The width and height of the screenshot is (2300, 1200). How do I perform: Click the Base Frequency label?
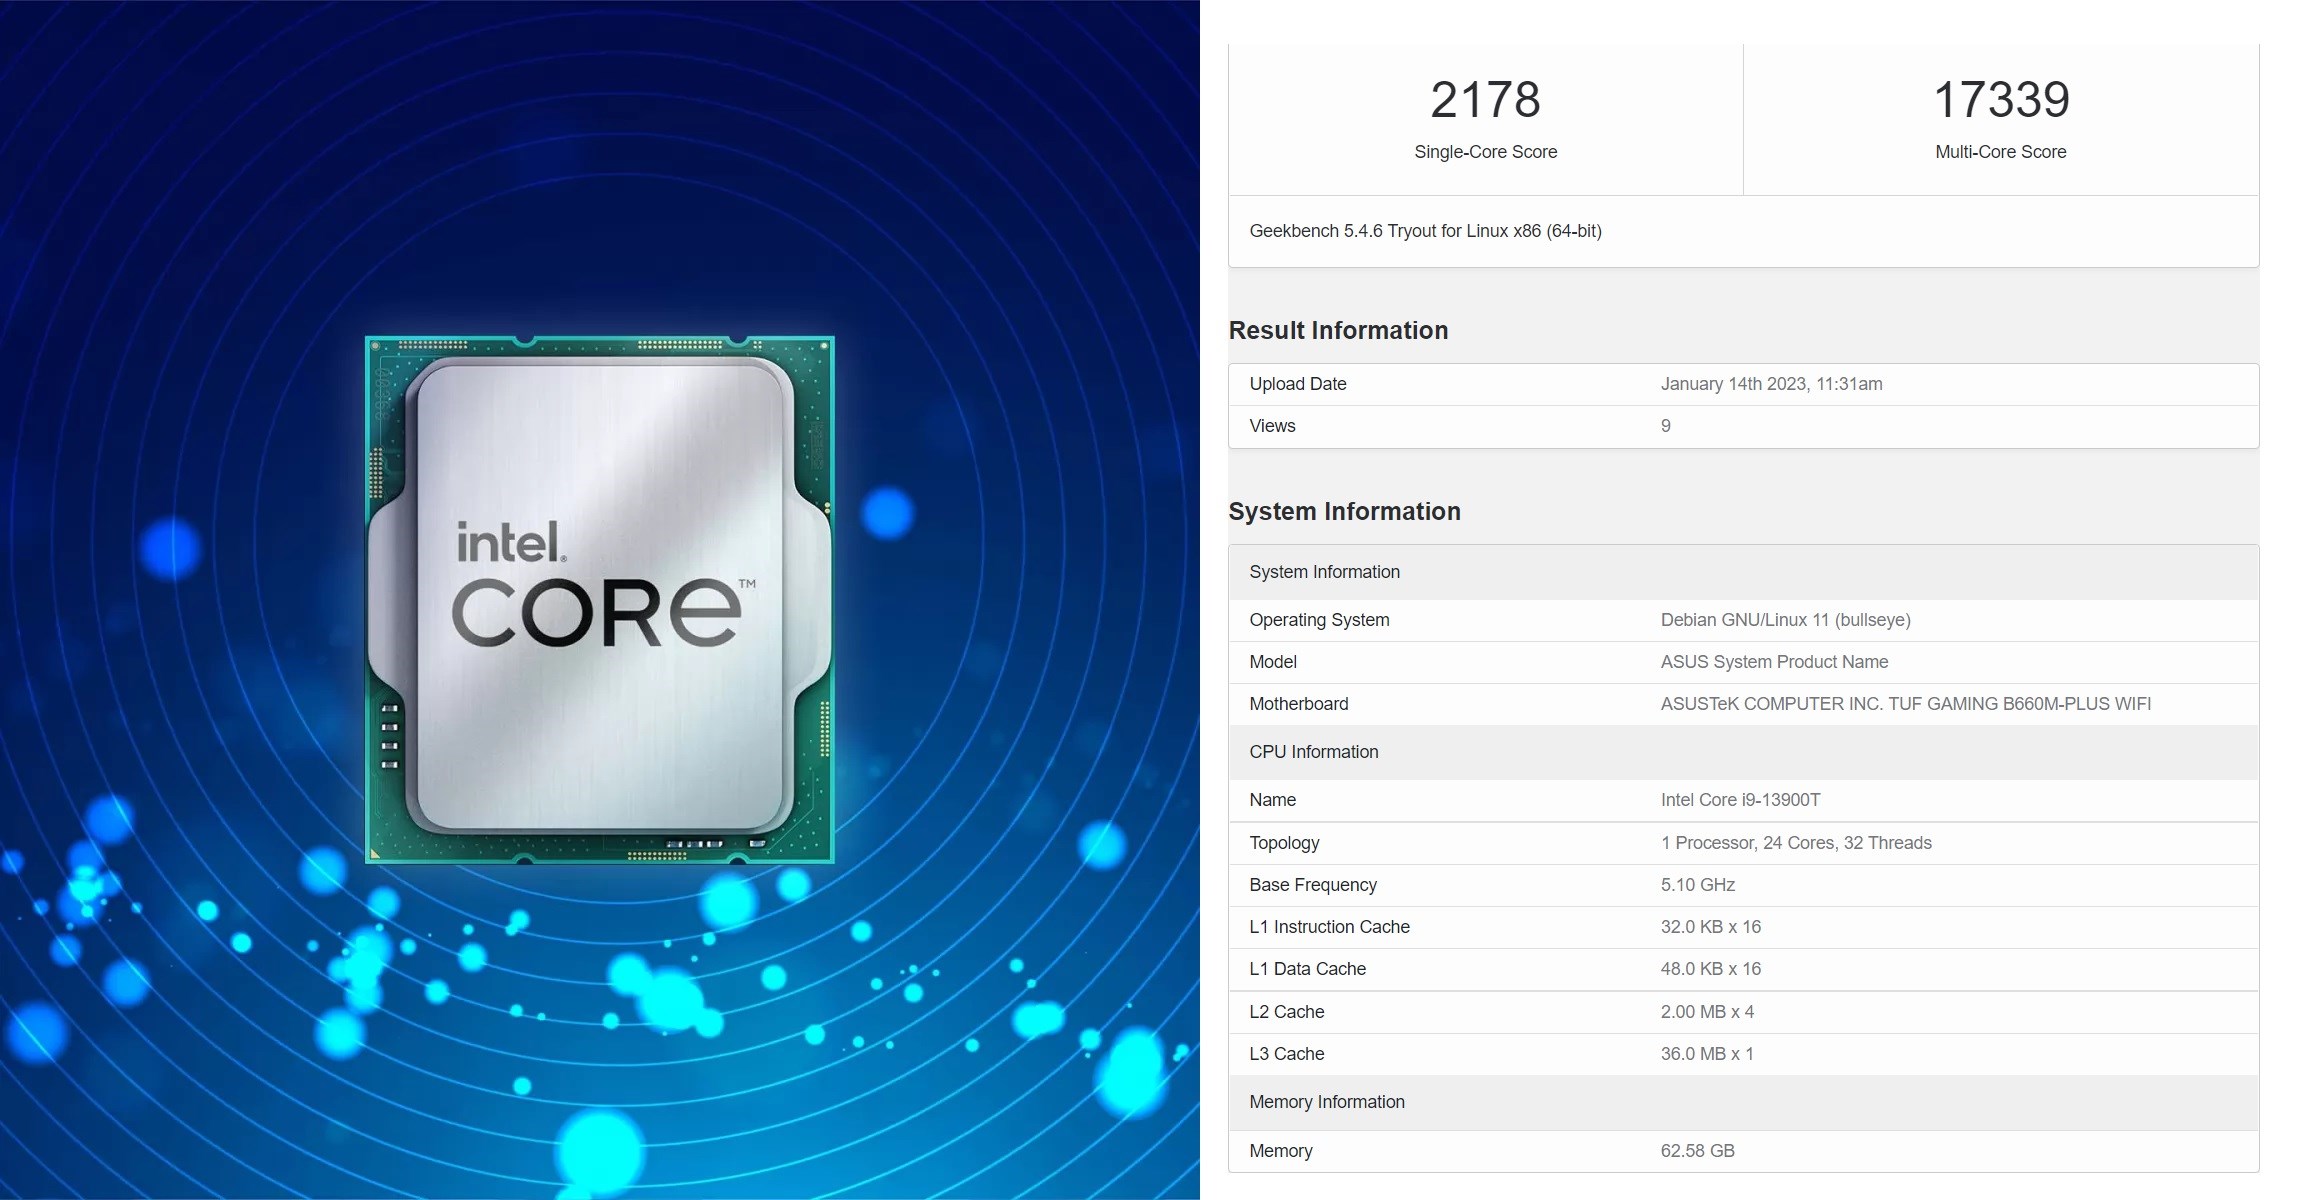click(x=1313, y=885)
